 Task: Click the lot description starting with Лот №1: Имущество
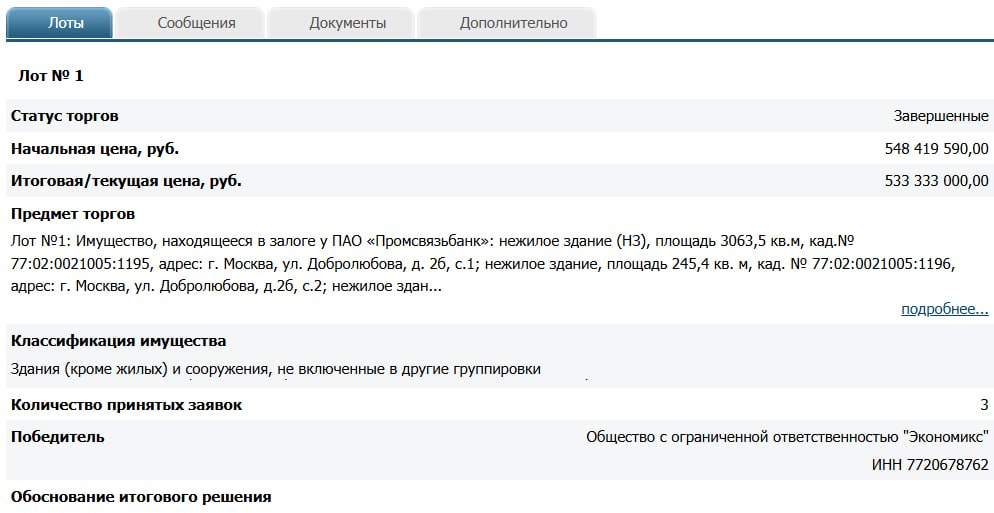pos(480,264)
